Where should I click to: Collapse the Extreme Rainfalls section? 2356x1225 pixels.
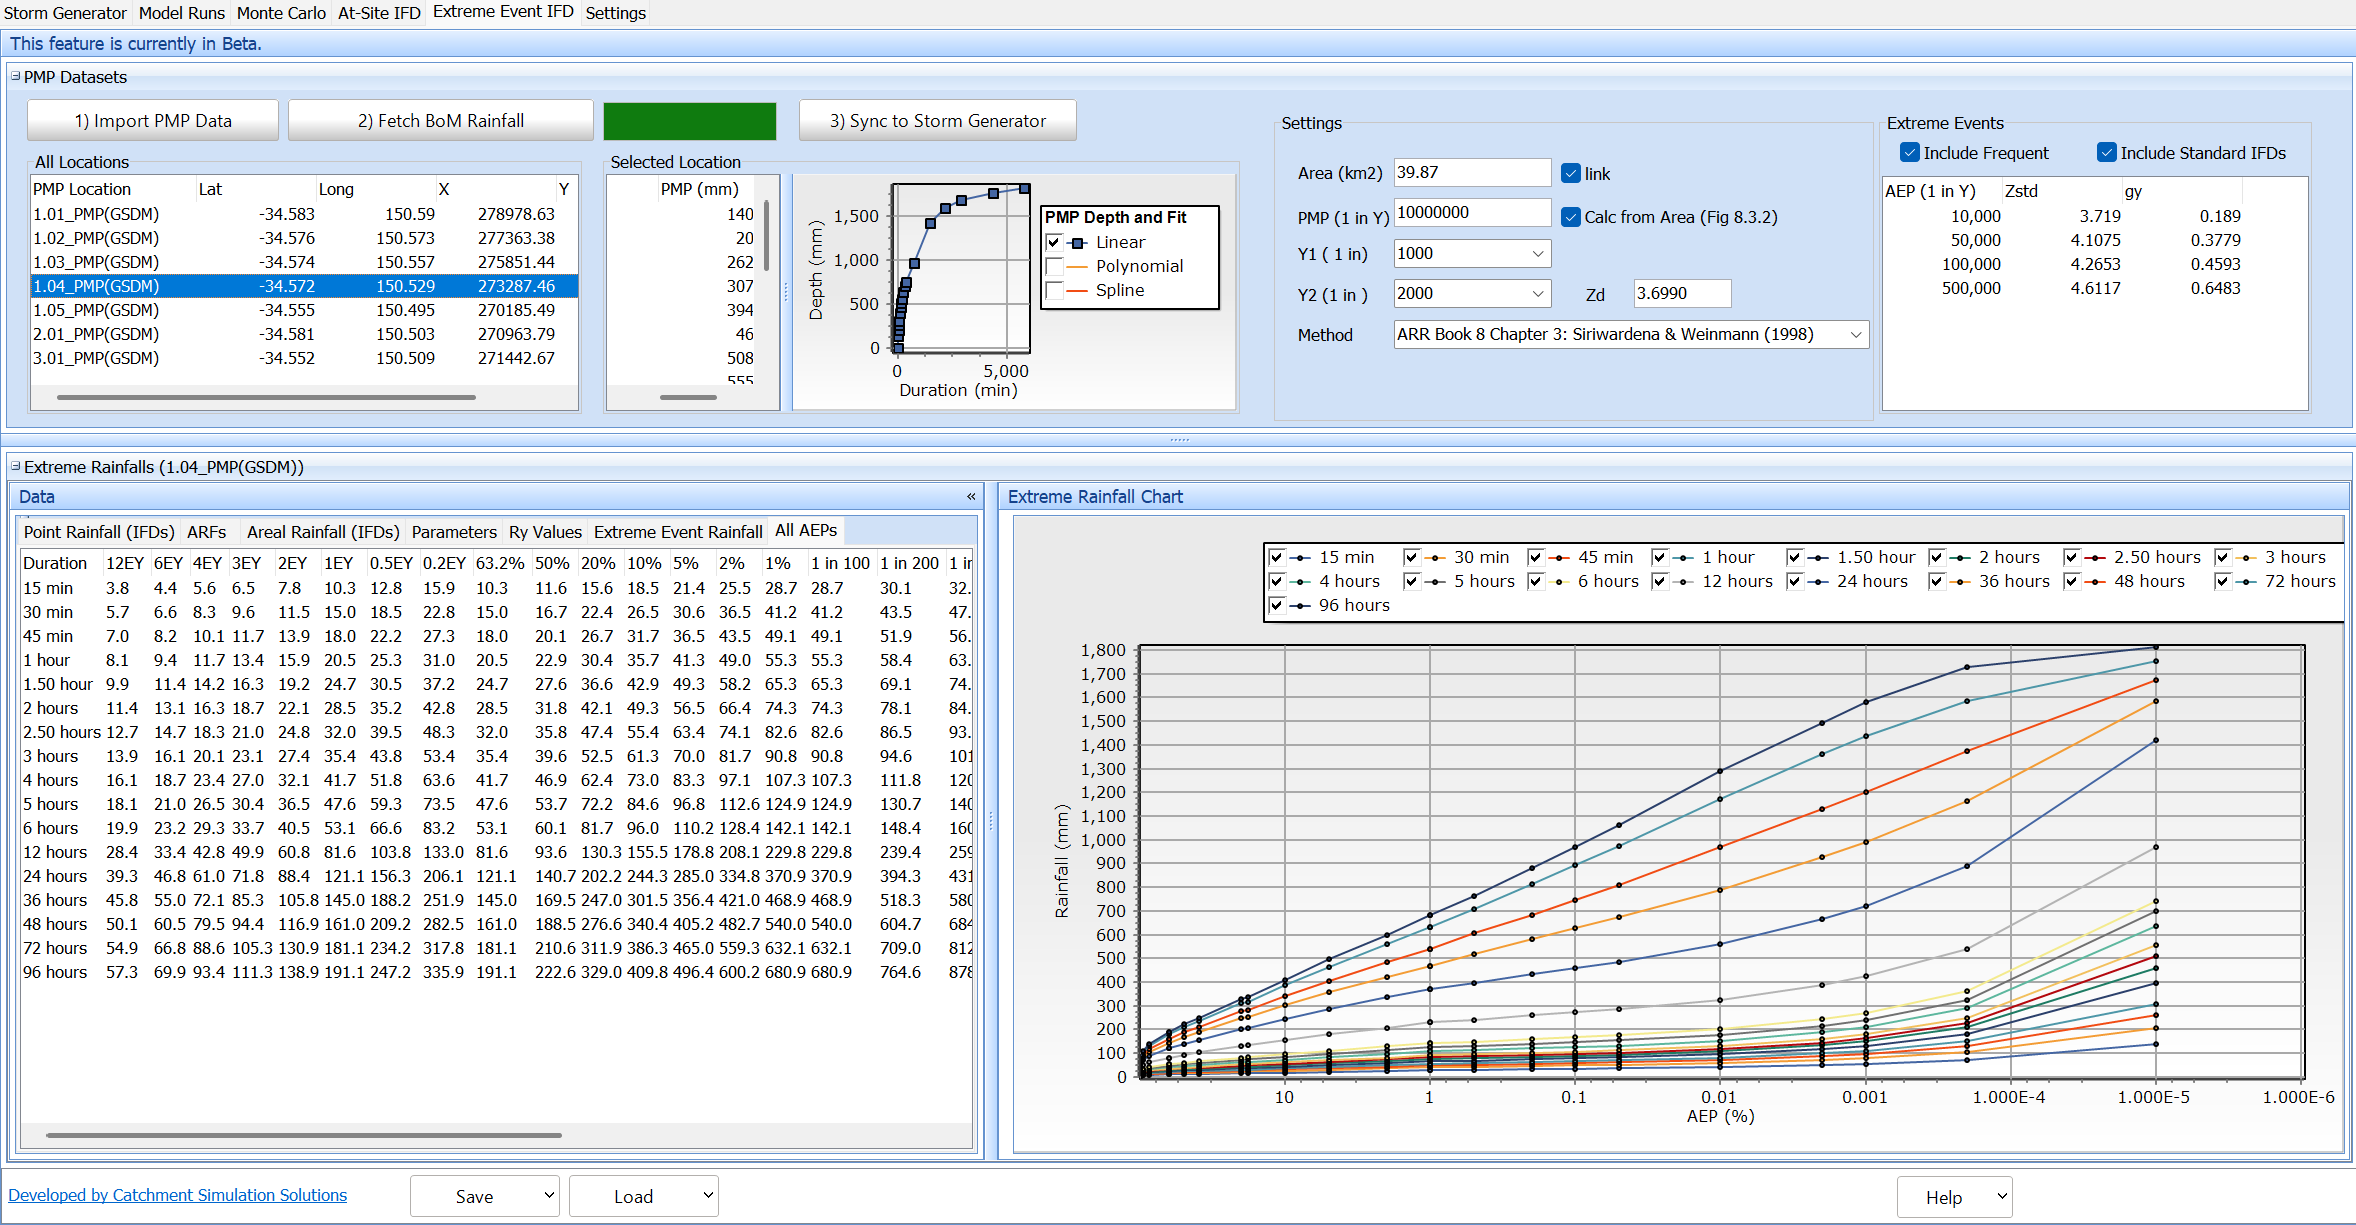15,466
